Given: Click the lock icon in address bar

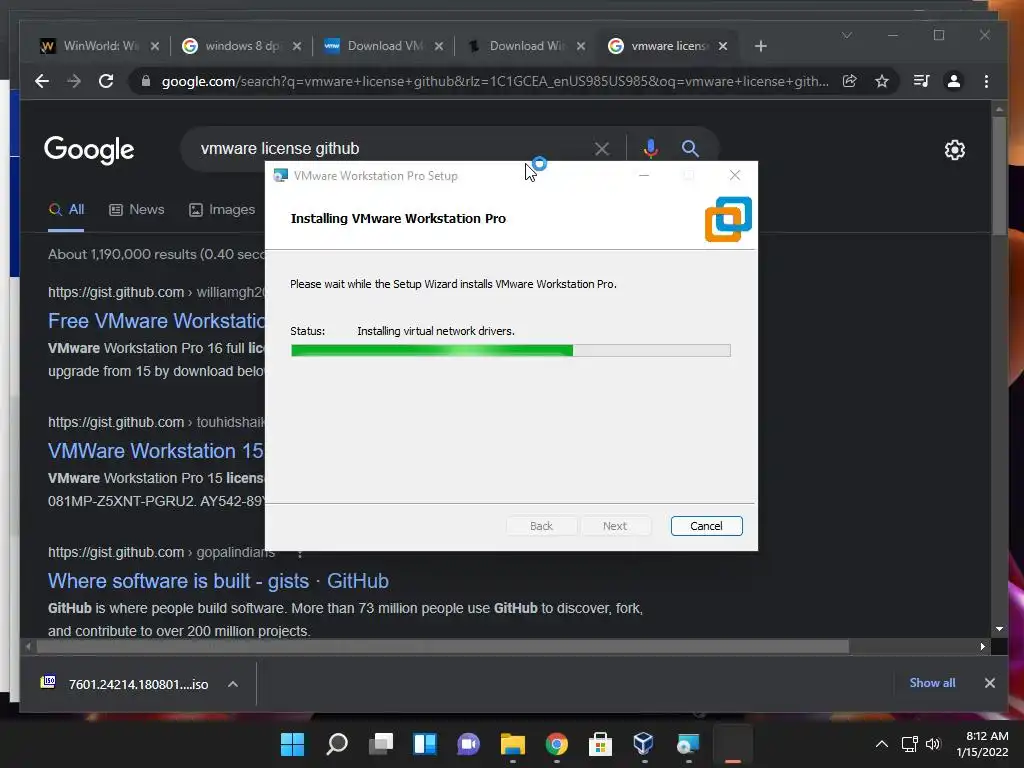Looking at the screenshot, I should click(x=146, y=81).
